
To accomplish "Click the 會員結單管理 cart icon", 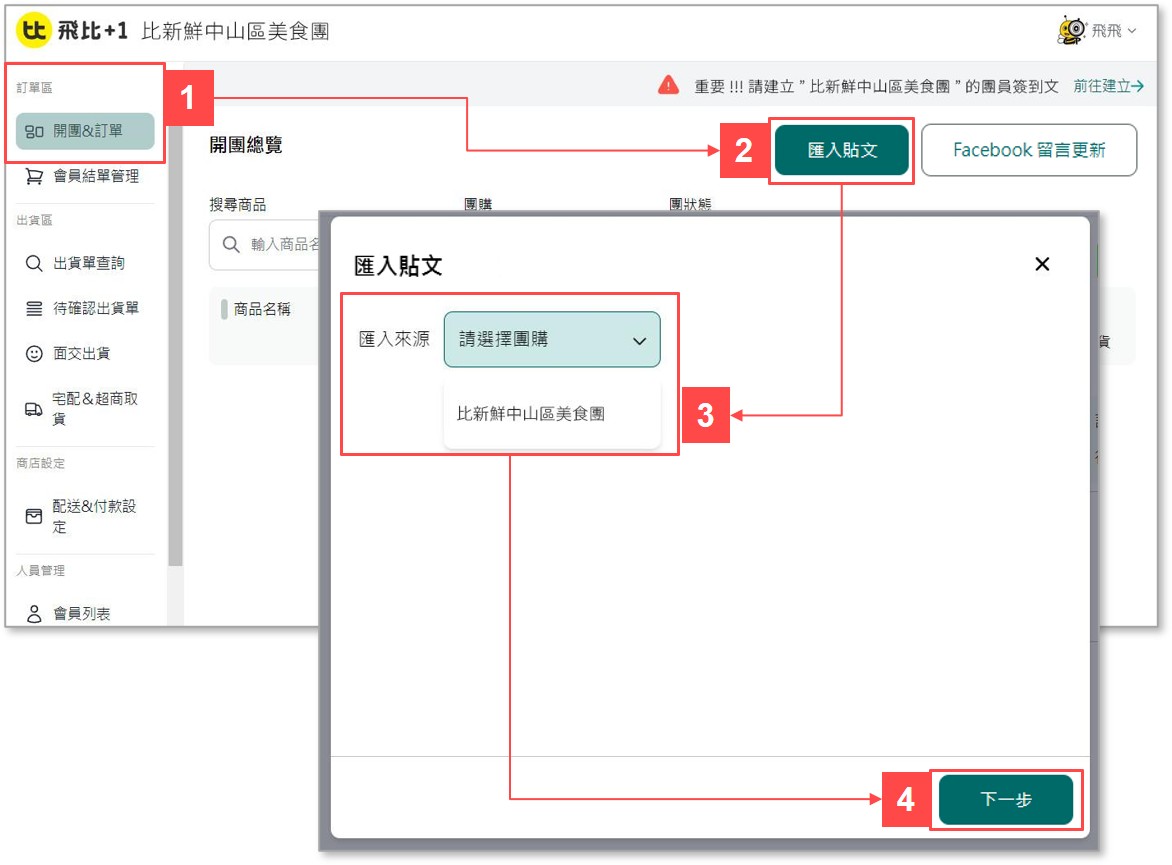I will (x=34, y=176).
